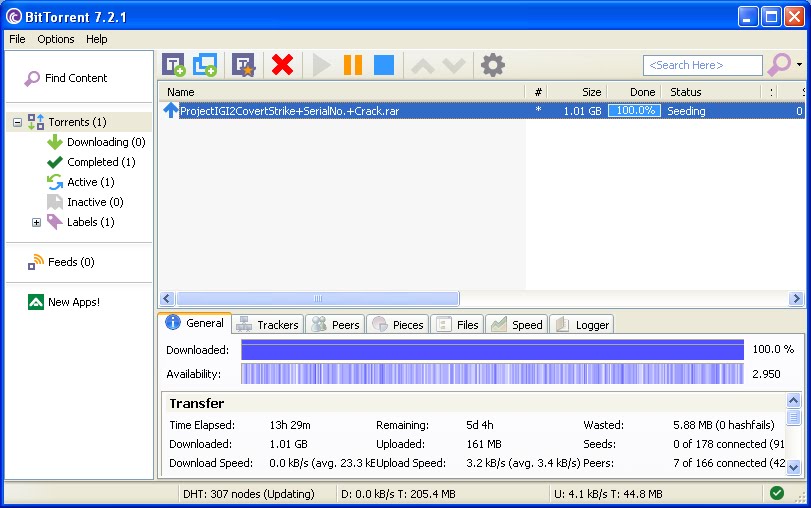
Task: Stop the torrent with the blue square icon
Action: 384,65
